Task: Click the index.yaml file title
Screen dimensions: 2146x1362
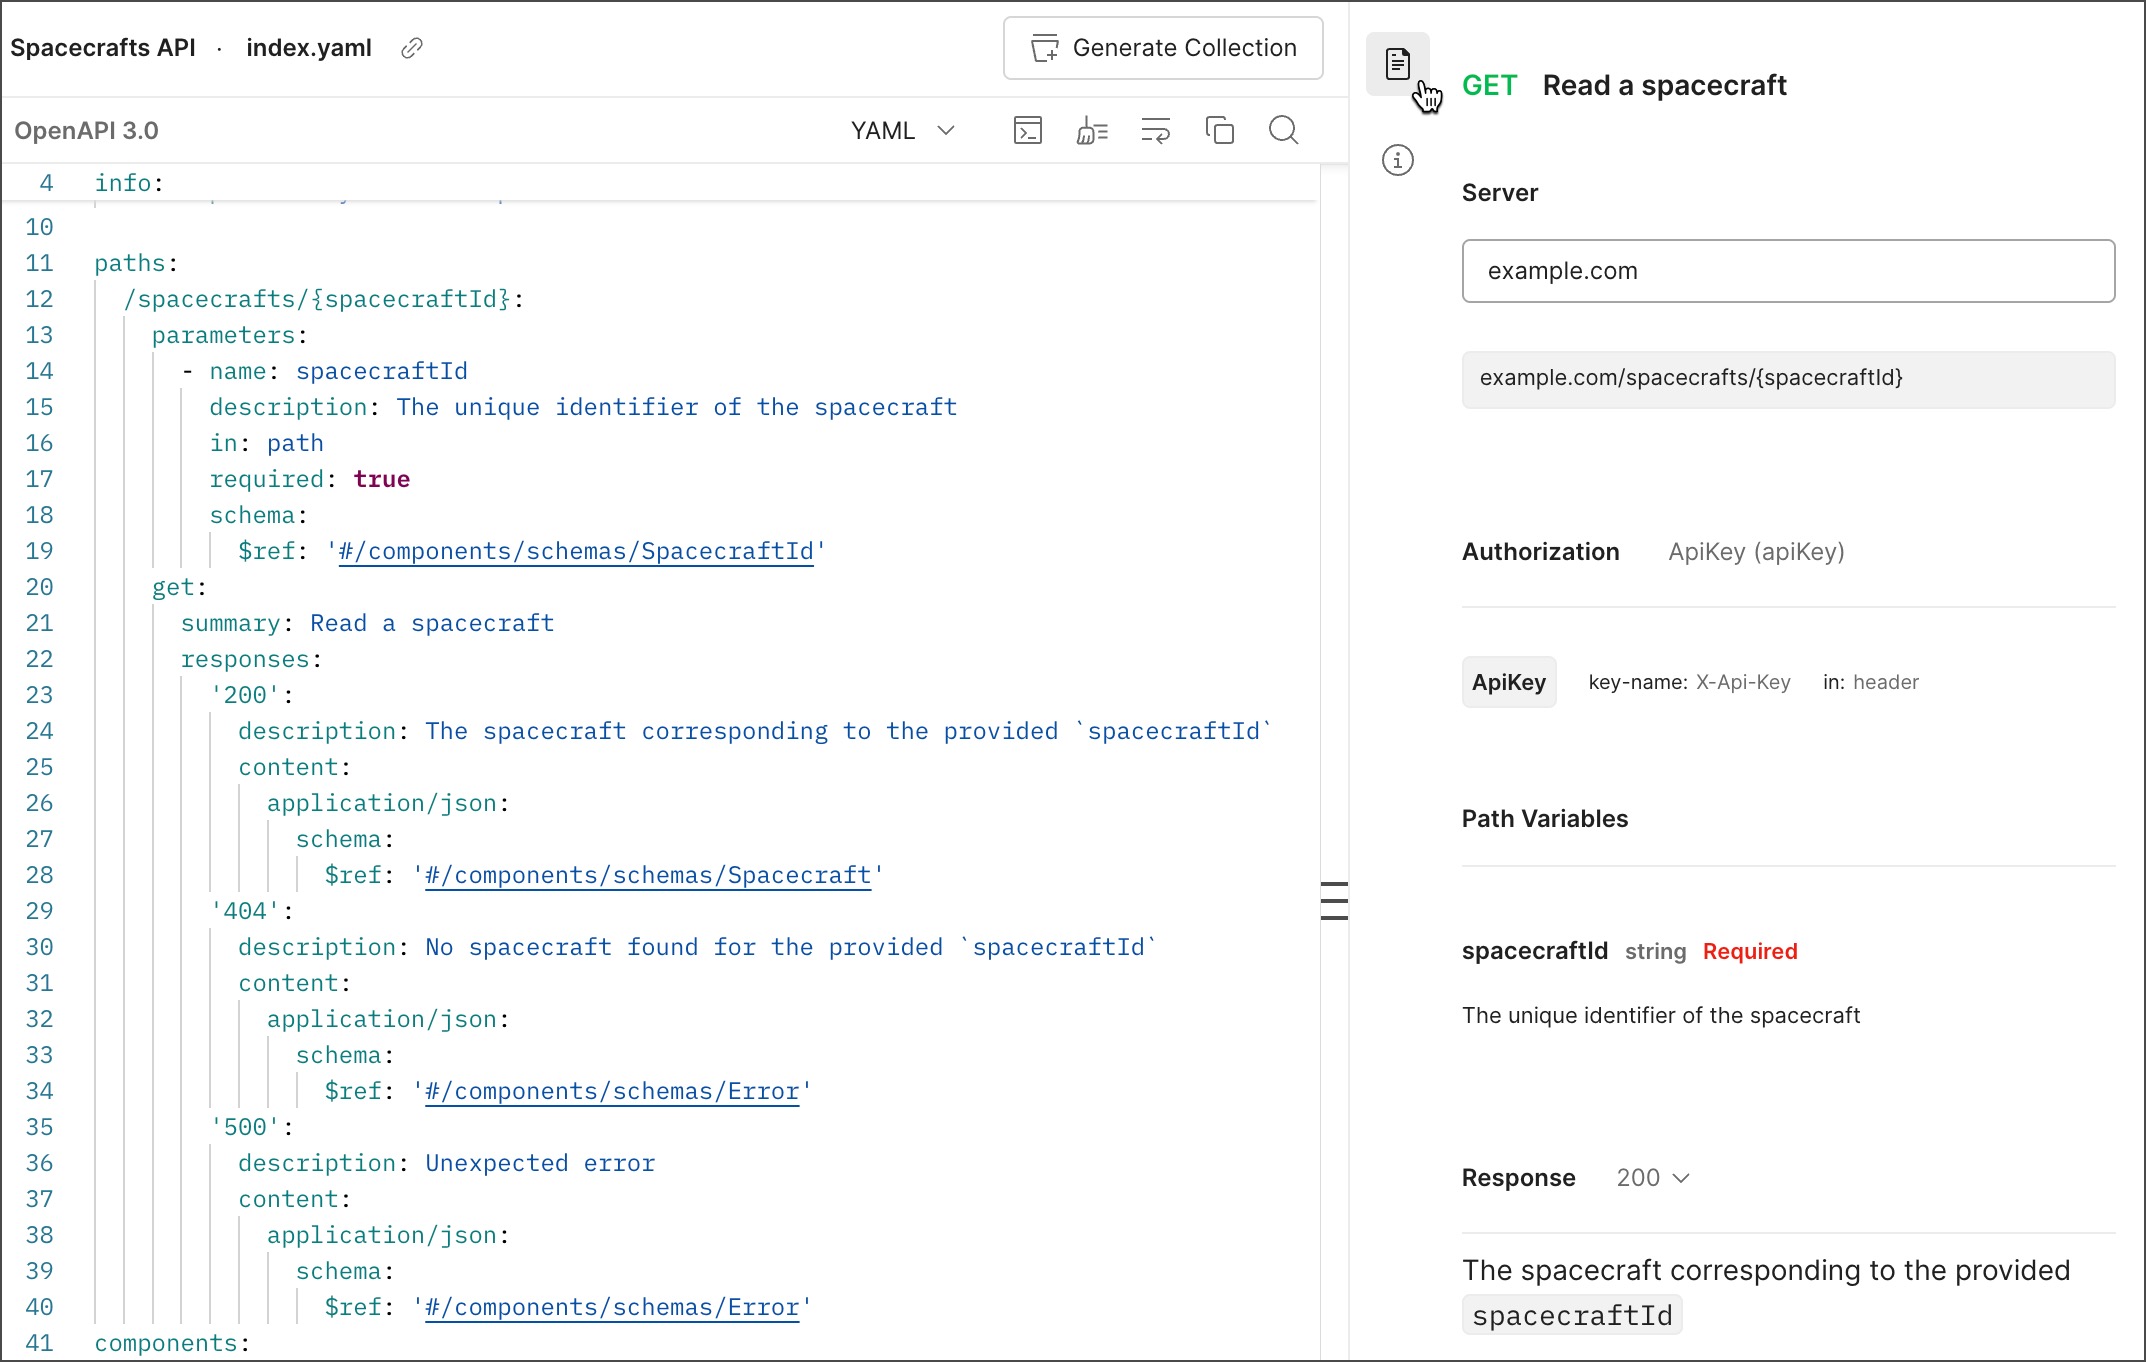Action: 308,47
